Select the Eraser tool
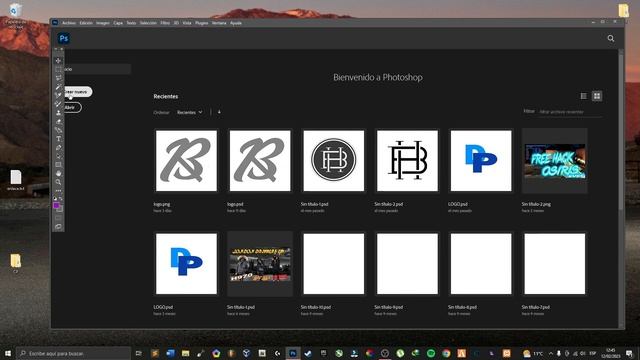 click(x=58, y=121)
